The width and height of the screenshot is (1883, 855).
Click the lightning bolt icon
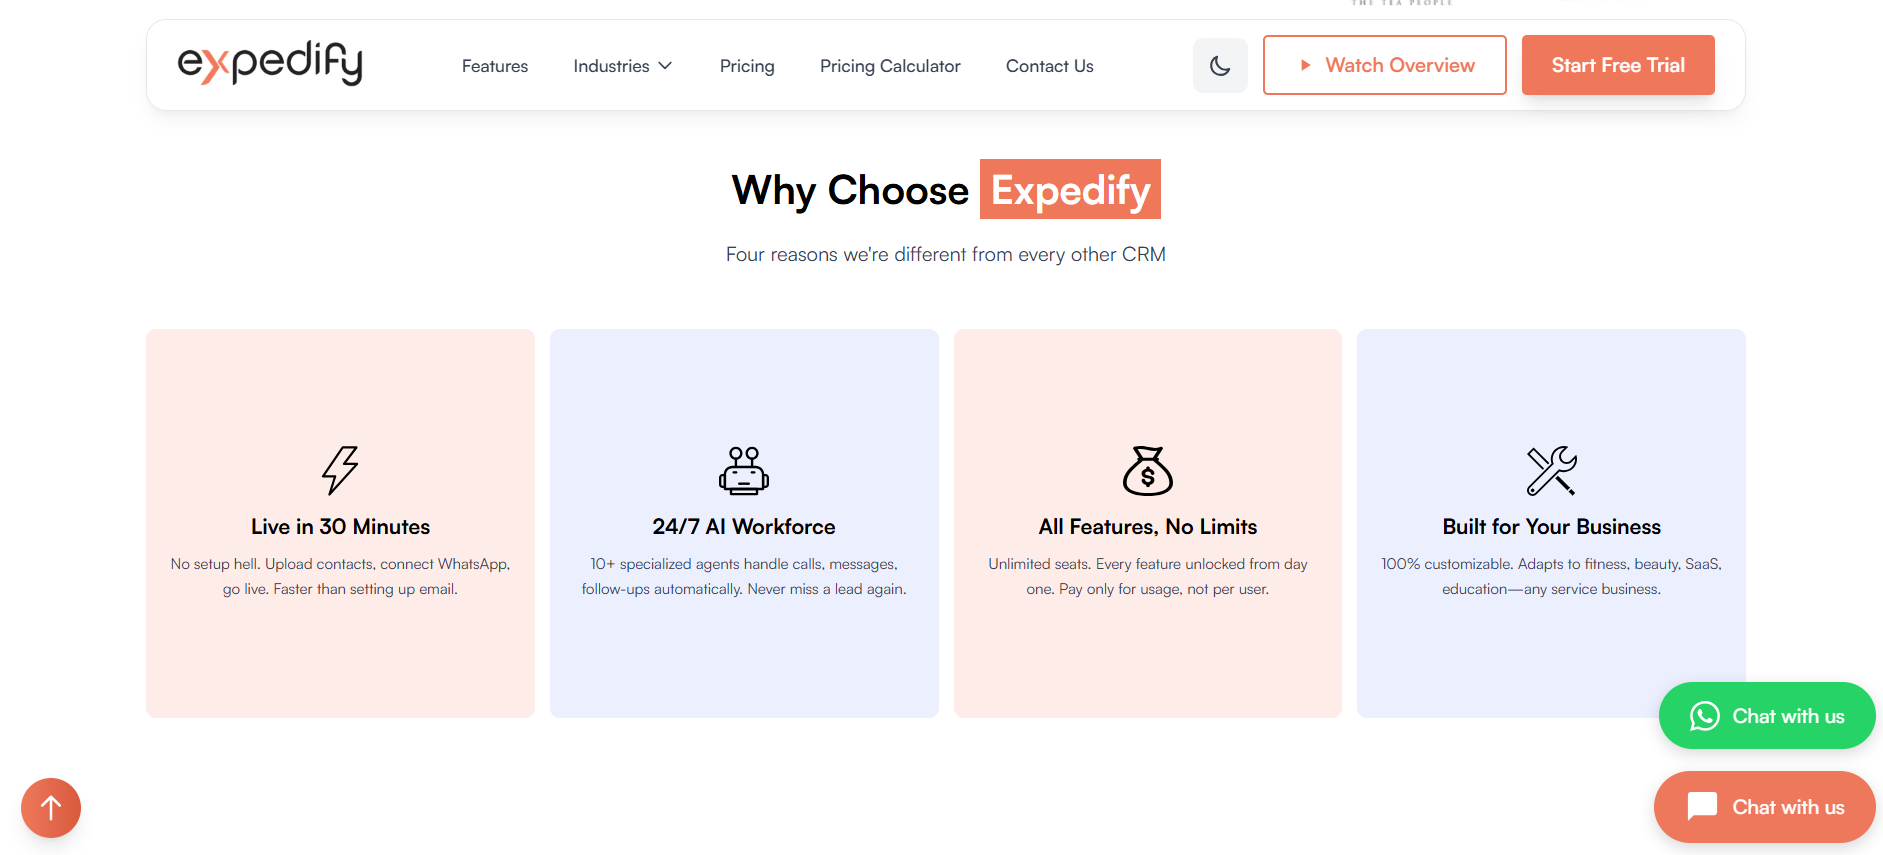340,470
